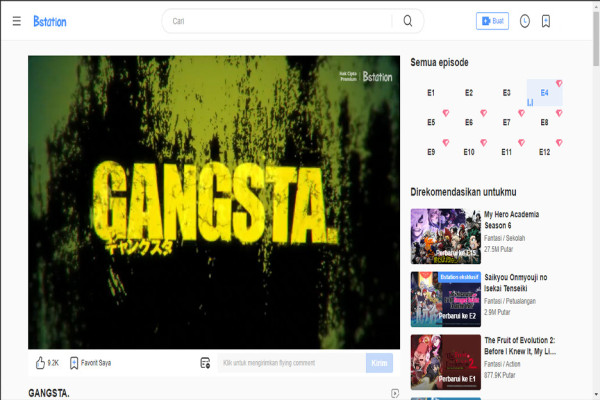600x400 pixels.
Task: Select episode E10
Action: point(469,152)
